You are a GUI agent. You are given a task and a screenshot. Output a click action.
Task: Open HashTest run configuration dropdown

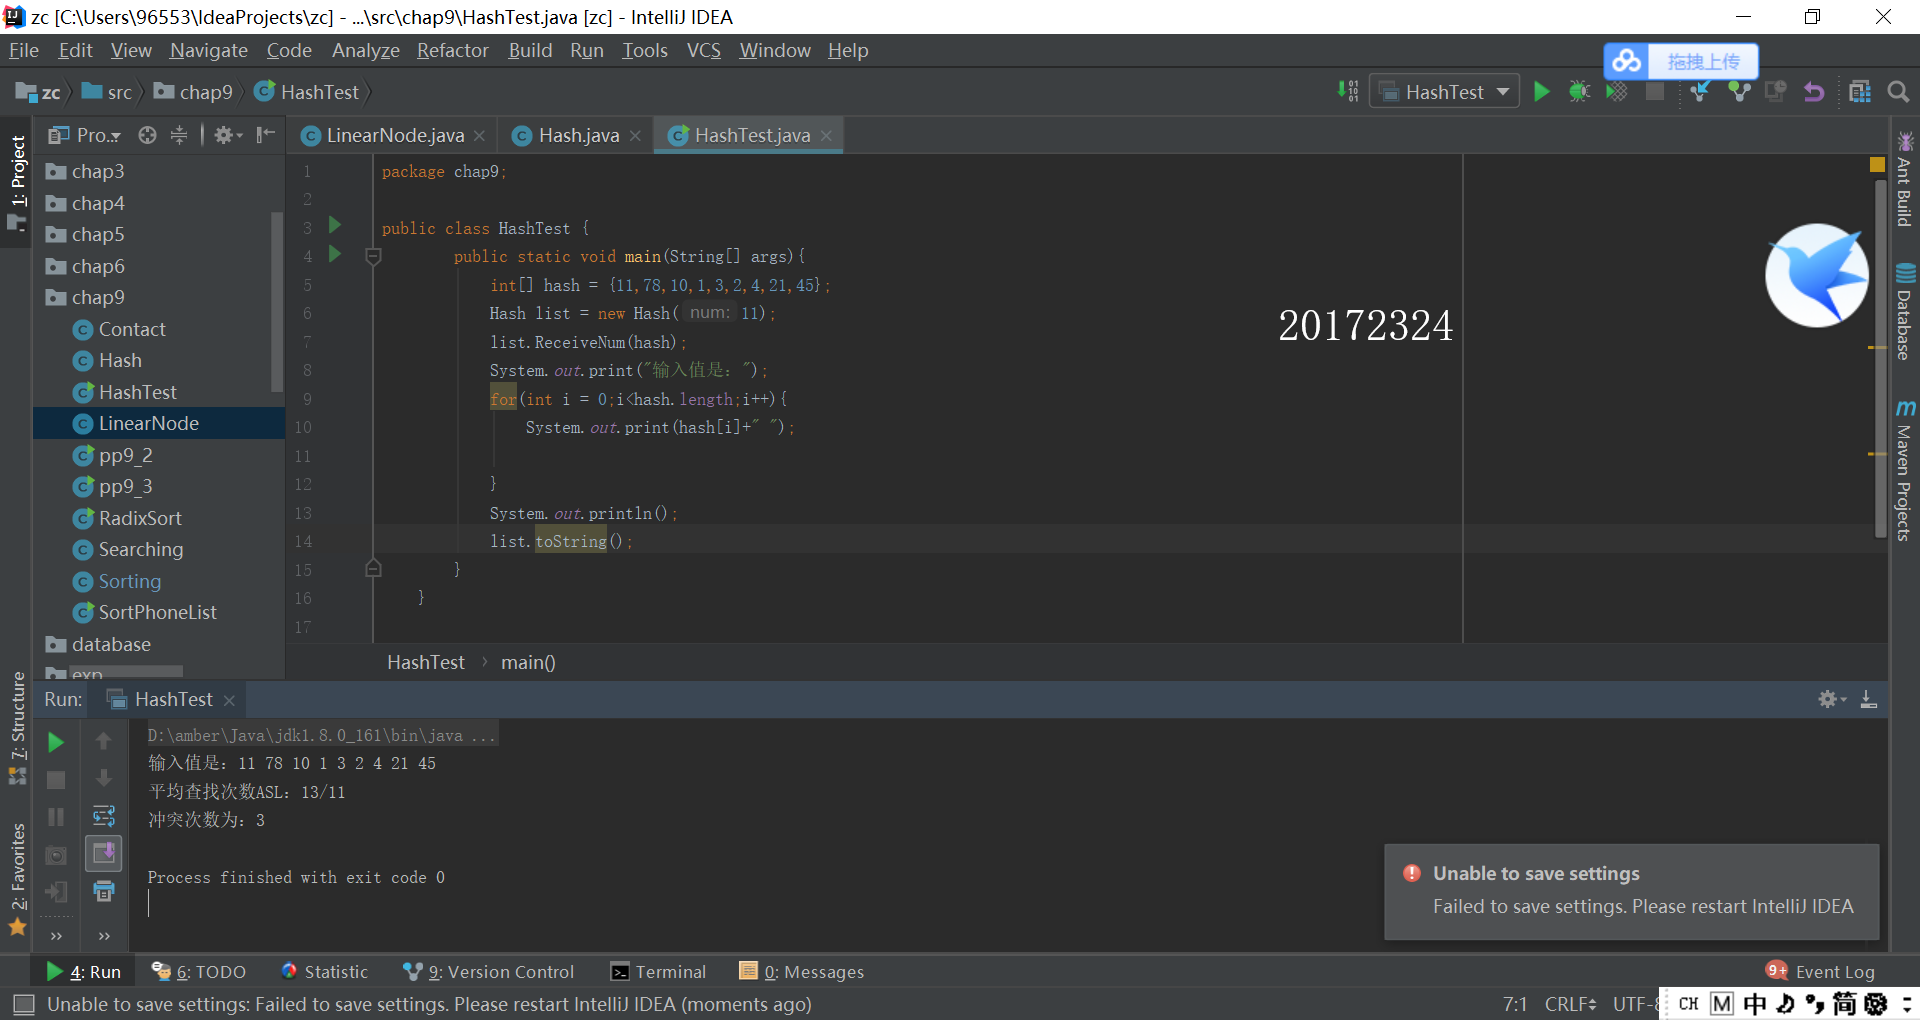1444,92
